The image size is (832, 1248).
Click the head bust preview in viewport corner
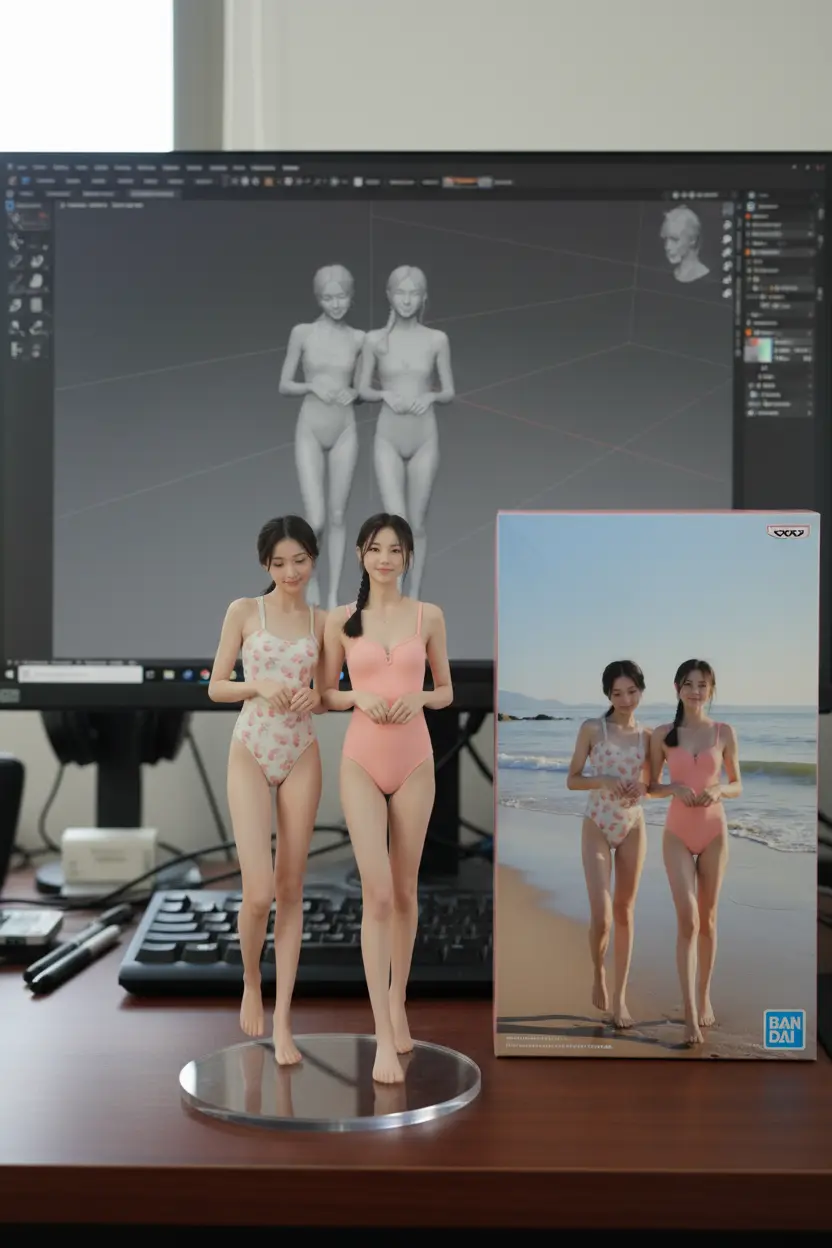[x=684, y=244]
